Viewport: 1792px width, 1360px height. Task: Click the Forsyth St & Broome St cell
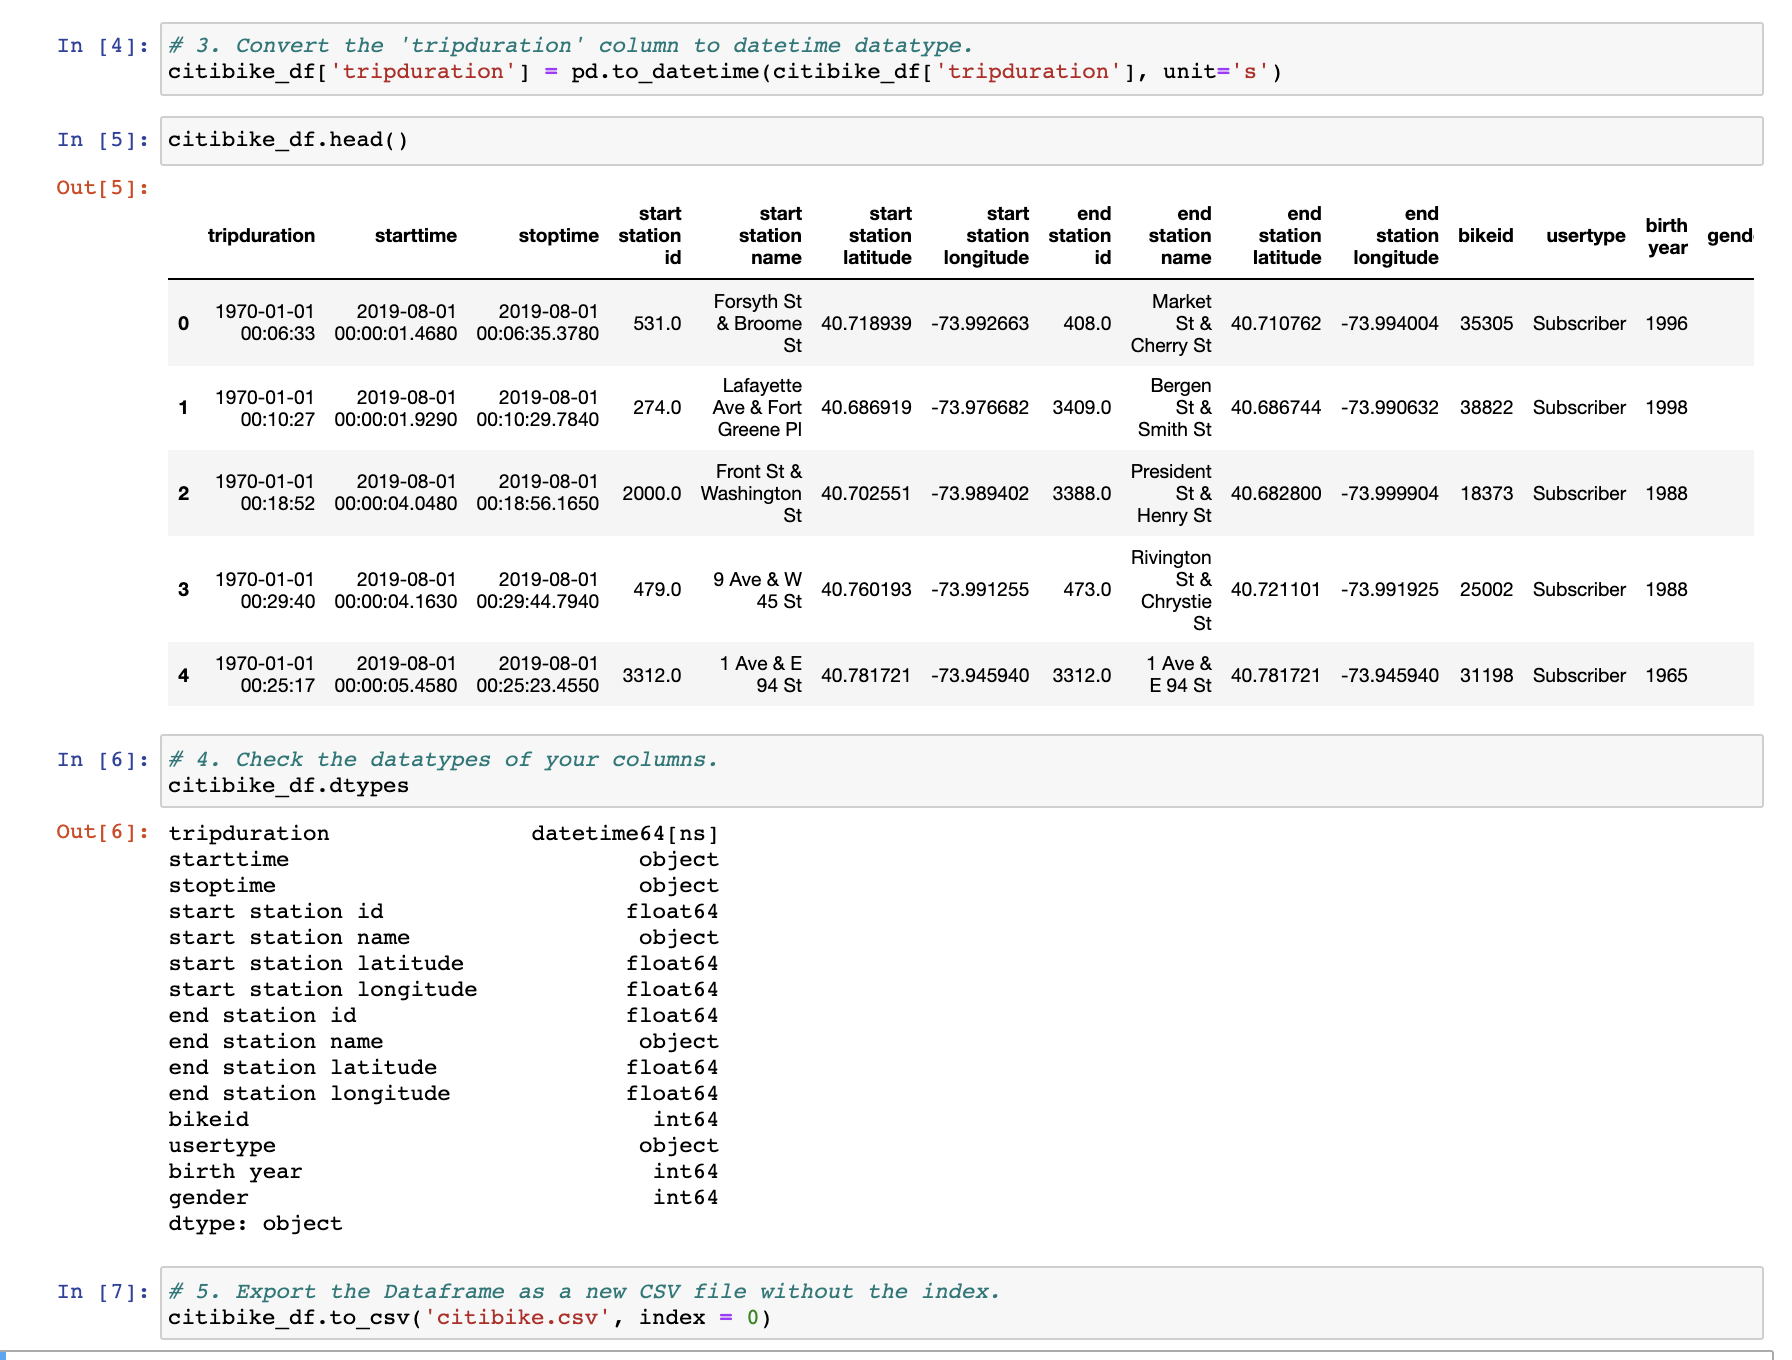[757, 323]
